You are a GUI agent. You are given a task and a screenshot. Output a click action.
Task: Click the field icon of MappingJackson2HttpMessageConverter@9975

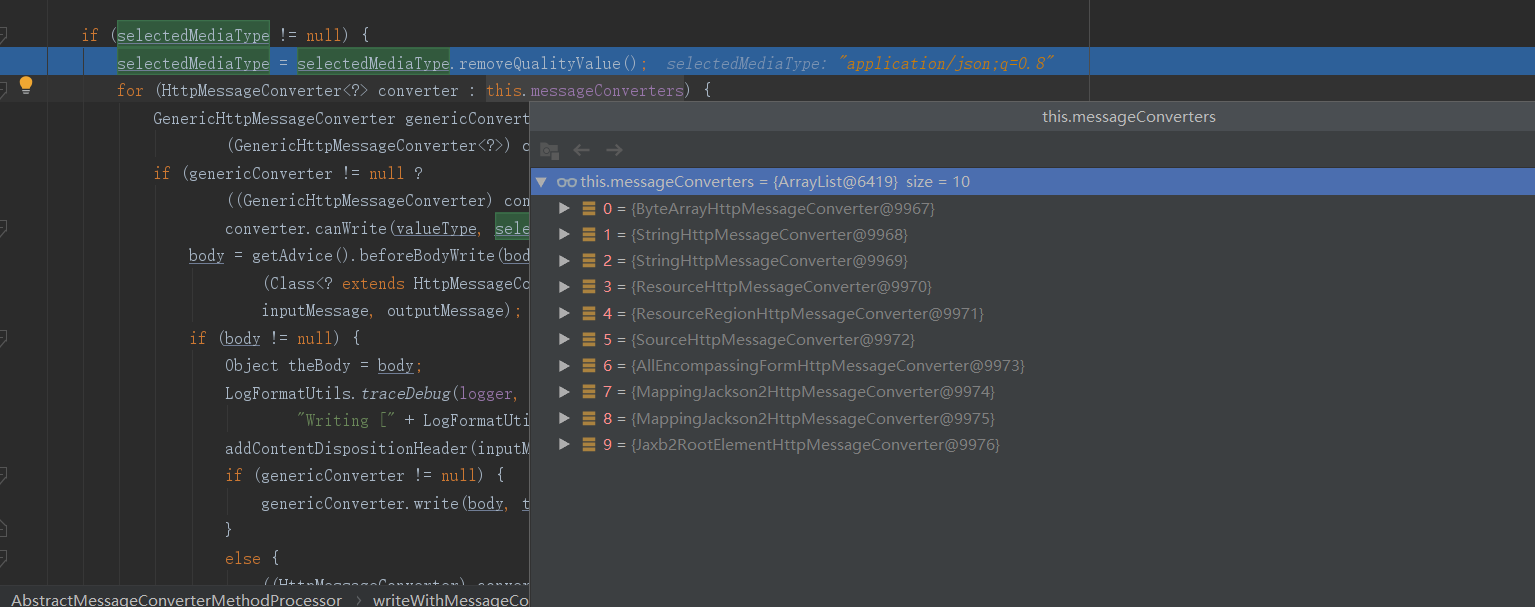point(590,418)
